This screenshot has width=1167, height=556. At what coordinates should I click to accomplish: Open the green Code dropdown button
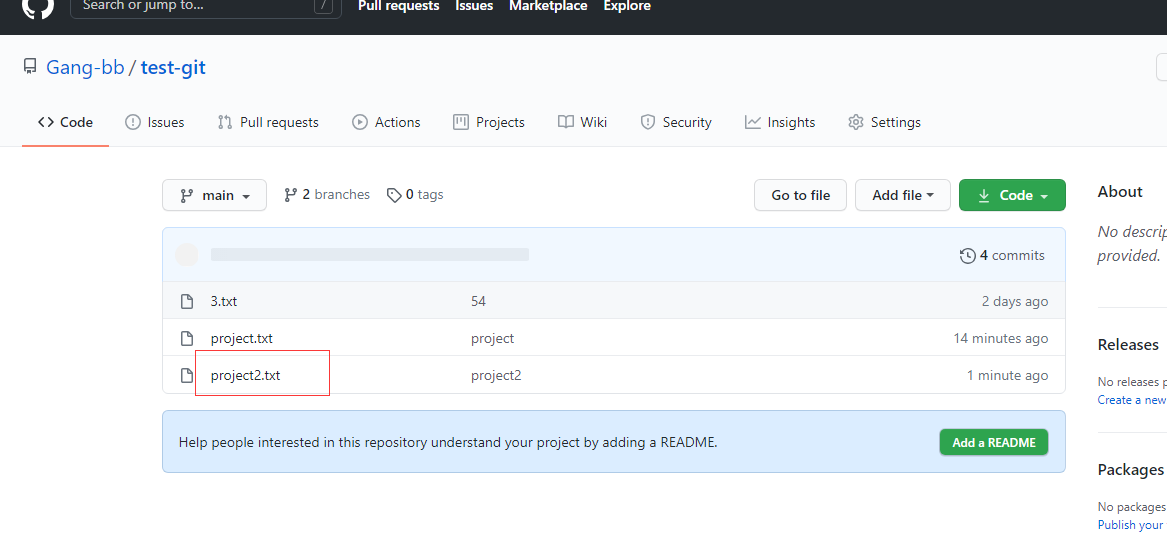(x=1012, y=195)
